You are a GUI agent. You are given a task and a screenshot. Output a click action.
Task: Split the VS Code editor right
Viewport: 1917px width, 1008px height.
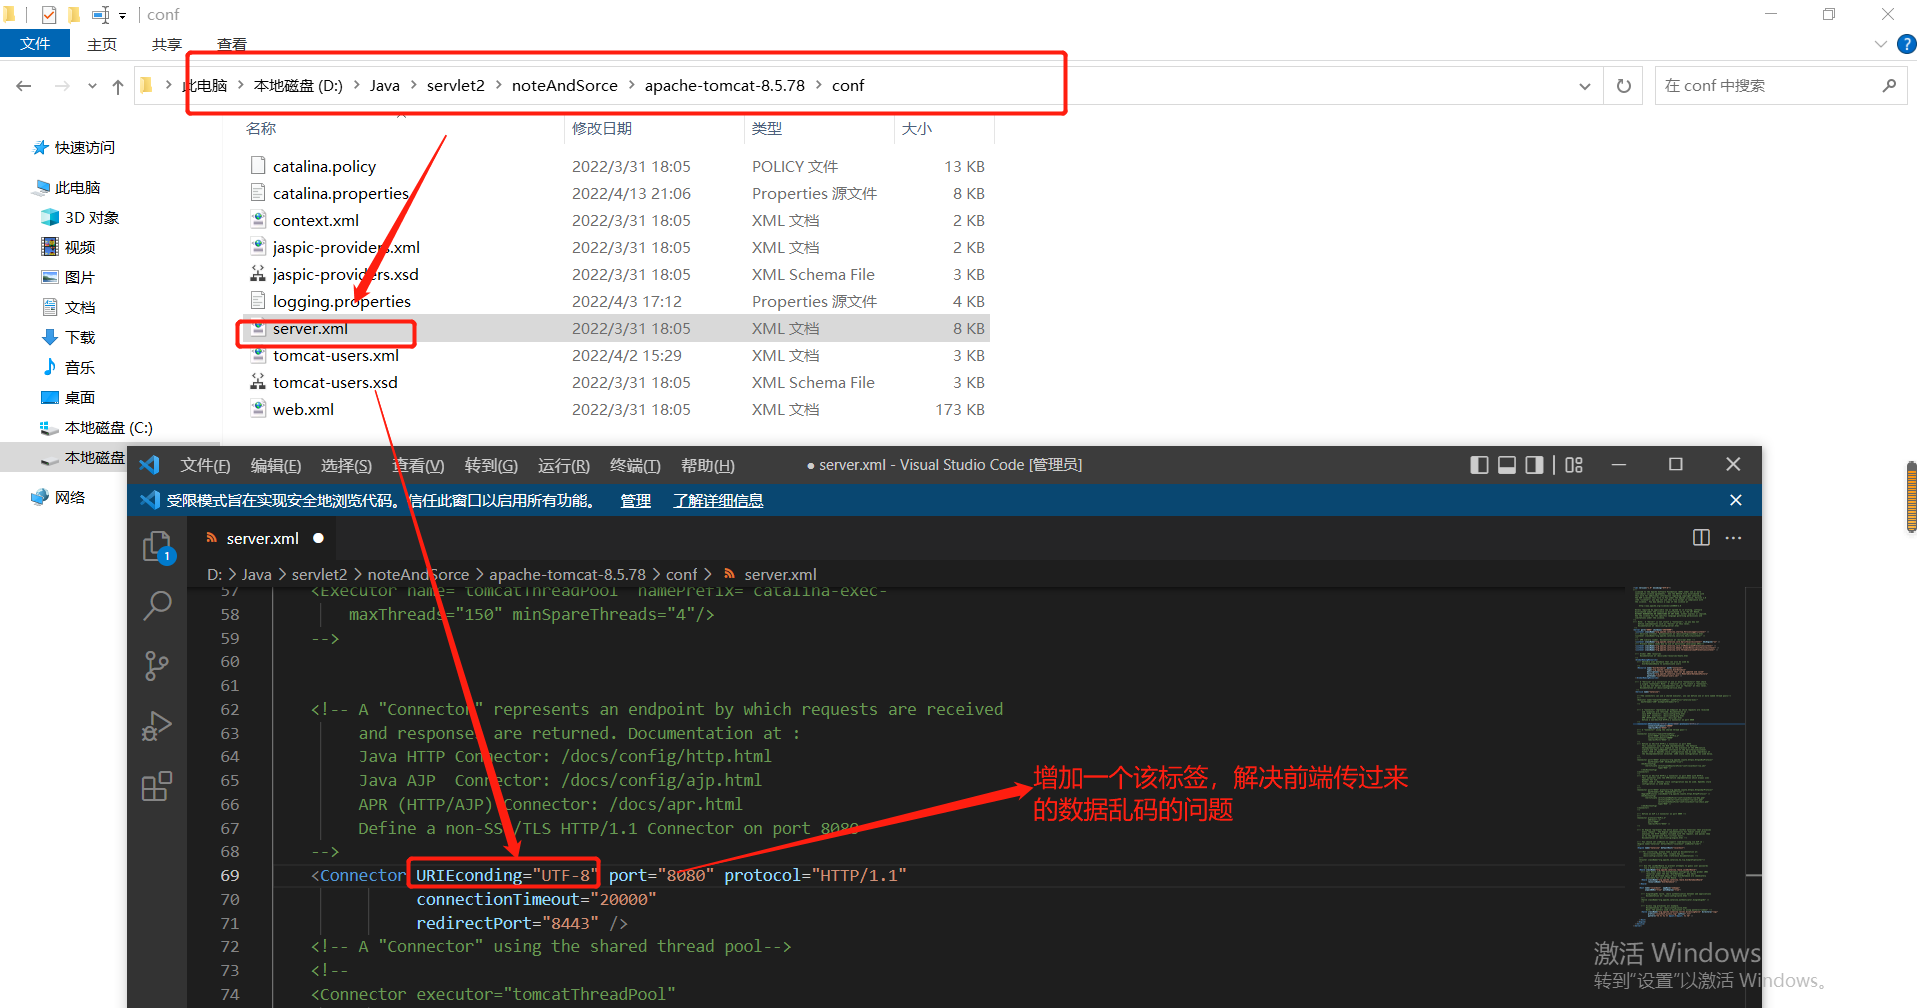[1701, 538]
